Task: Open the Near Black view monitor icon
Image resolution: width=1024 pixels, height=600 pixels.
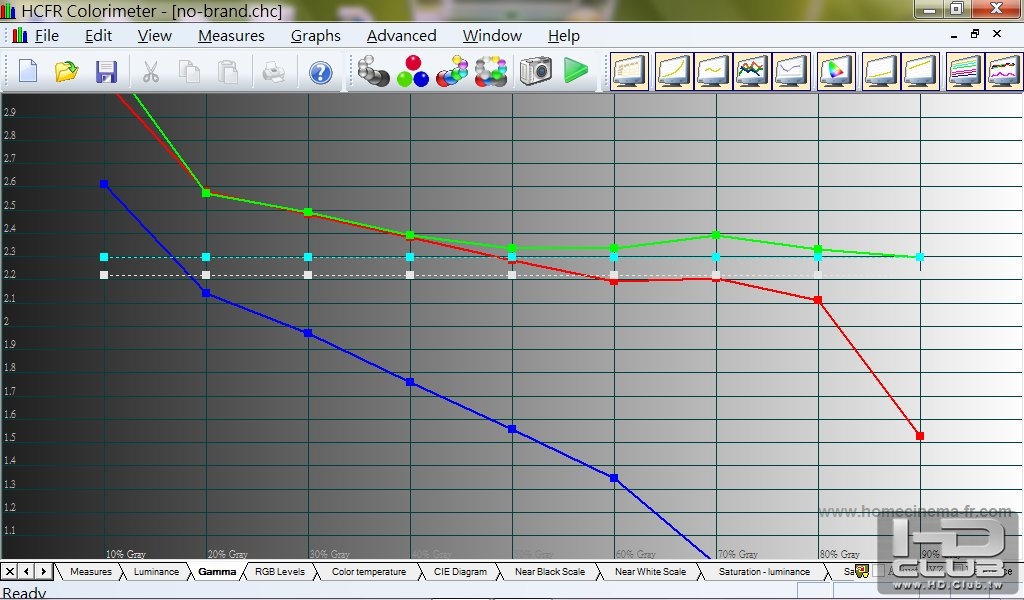Action: 881,71
